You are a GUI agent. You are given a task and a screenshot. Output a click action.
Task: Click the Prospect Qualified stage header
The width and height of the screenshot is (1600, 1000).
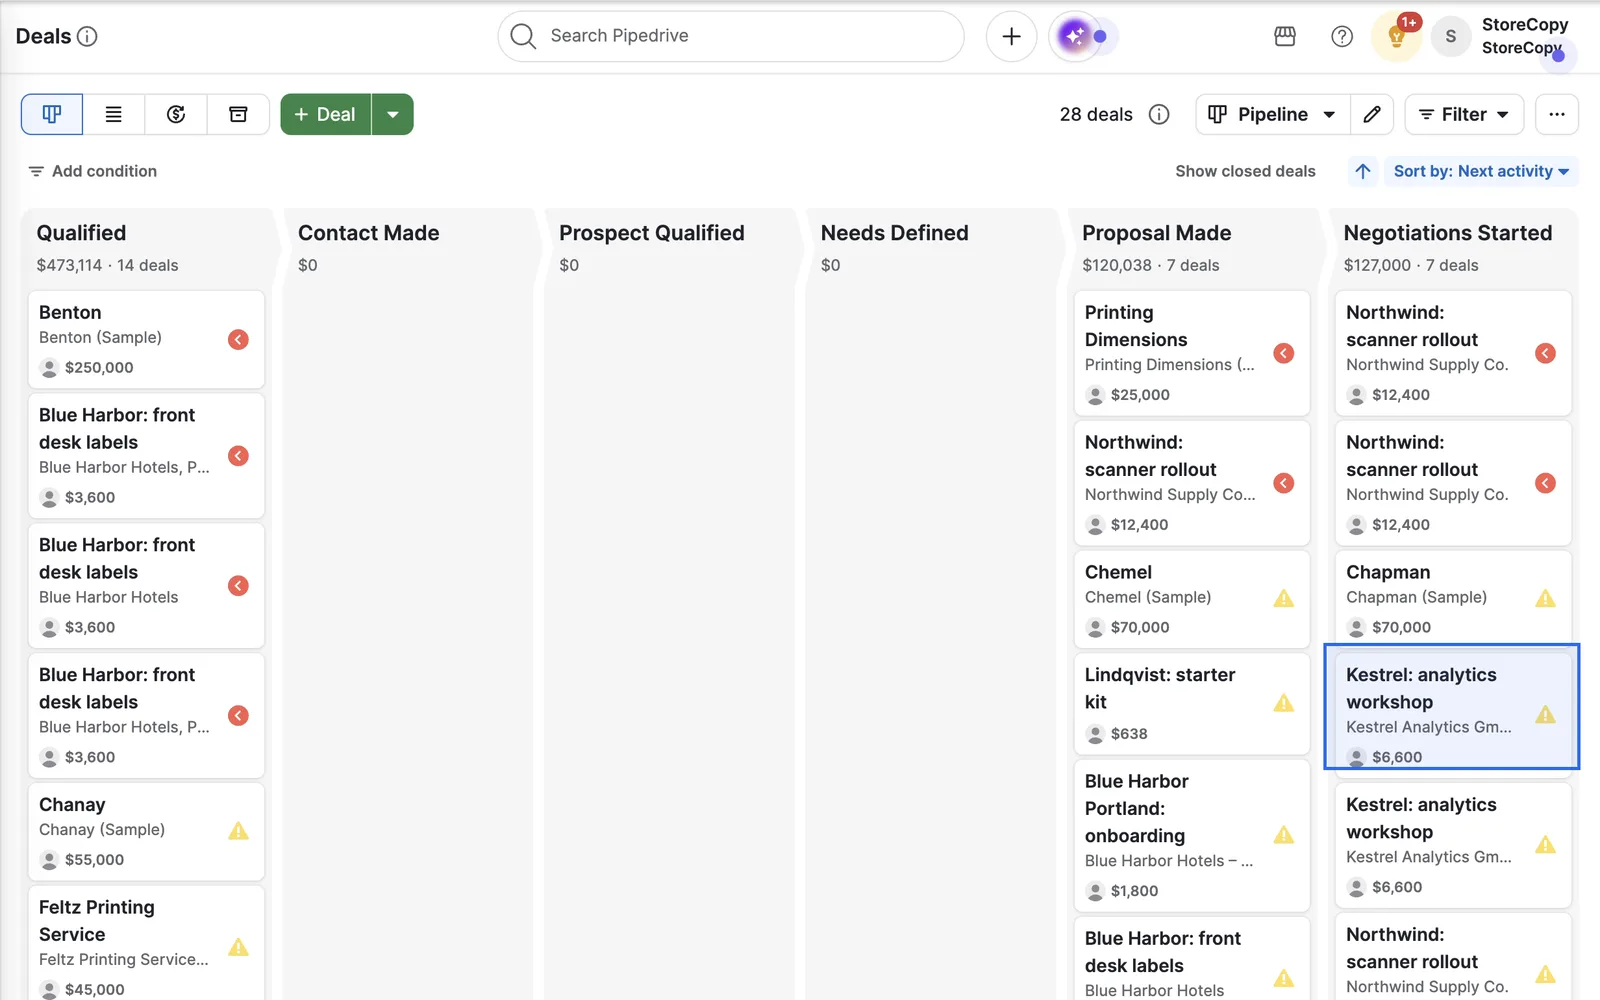click(x=652, y=233)
